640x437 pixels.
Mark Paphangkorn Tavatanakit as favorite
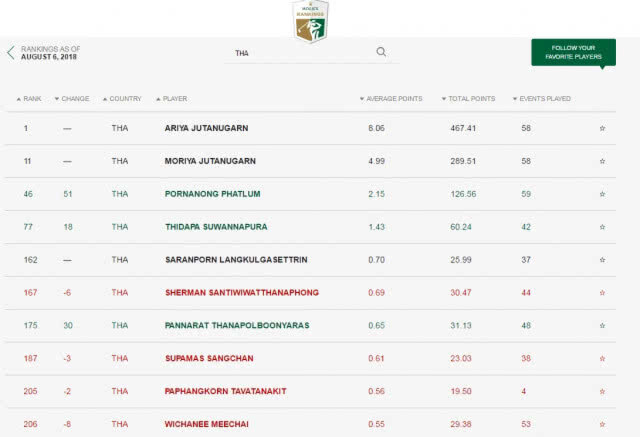(x=602, y=391)
